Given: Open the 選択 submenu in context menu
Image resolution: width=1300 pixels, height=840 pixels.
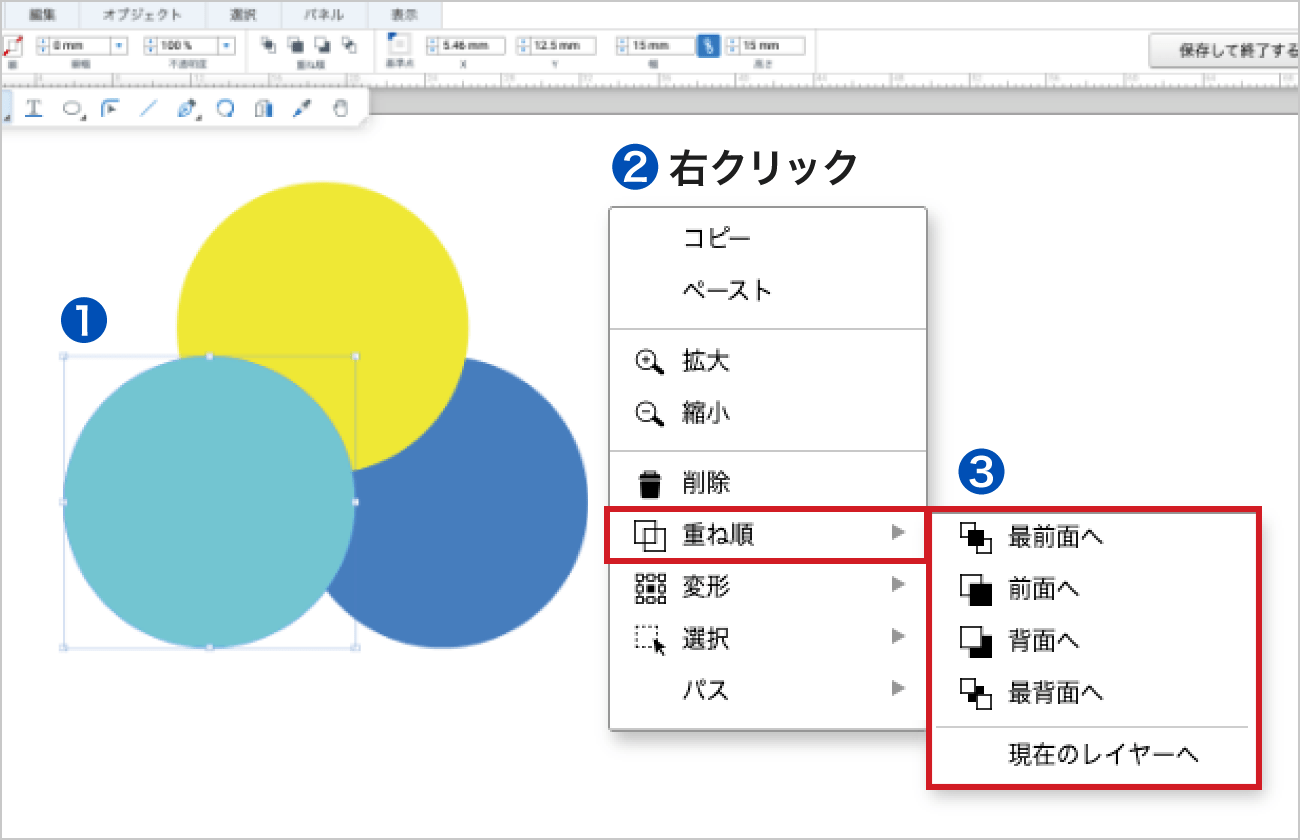Looking at the screenshot, I should 767,638.
